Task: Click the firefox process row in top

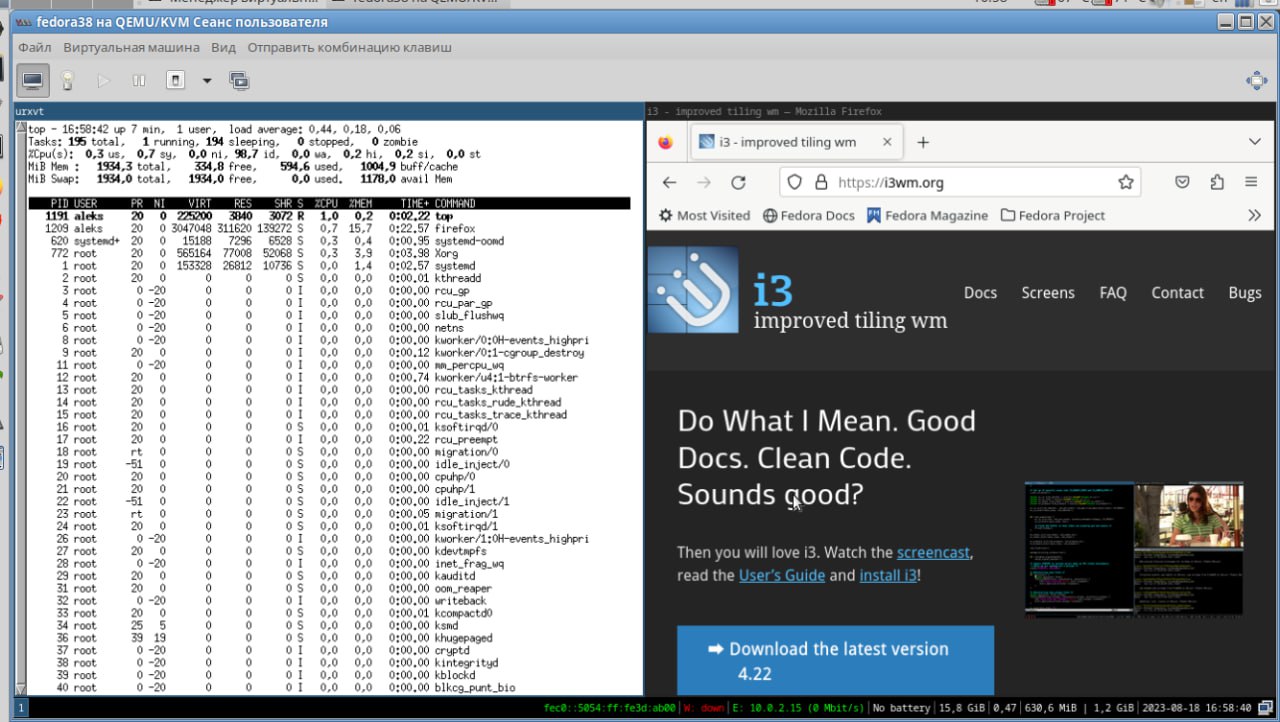Action: 329,229
